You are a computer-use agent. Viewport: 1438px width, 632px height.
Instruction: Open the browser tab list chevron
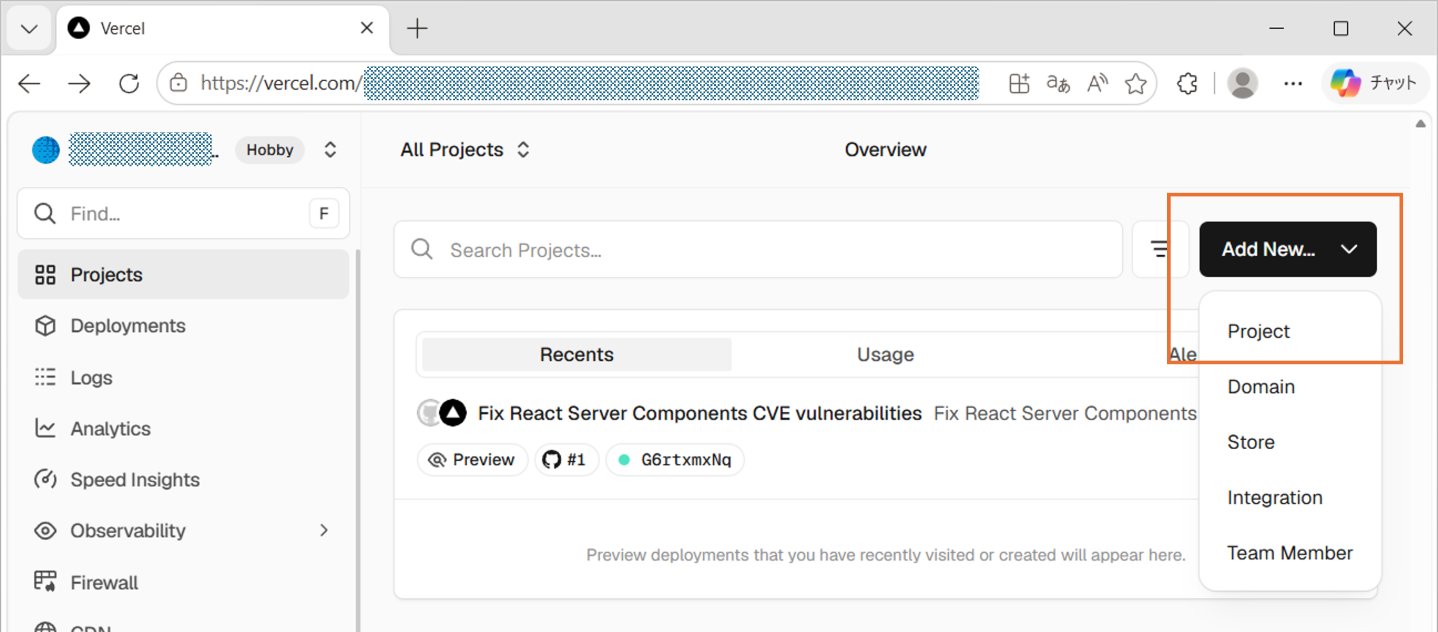(29, 28)
